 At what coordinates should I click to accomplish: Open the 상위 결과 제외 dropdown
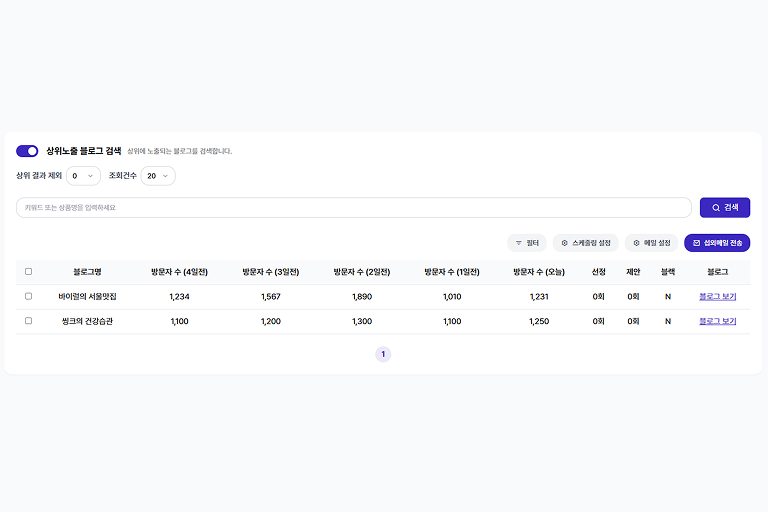[83, 176]
